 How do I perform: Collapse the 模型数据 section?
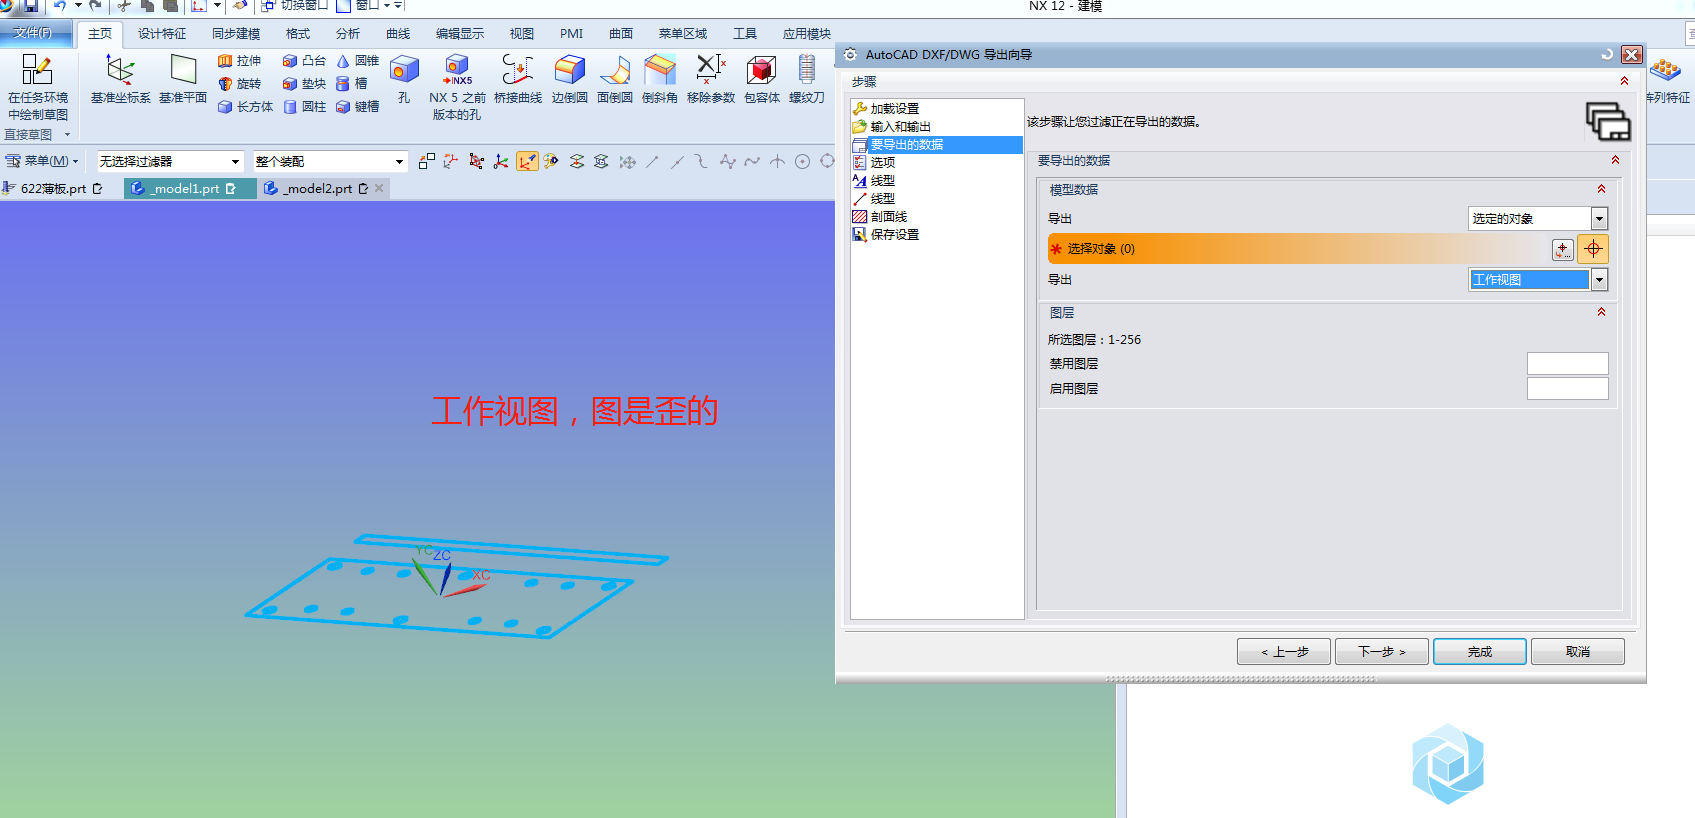click(1601, 189)
